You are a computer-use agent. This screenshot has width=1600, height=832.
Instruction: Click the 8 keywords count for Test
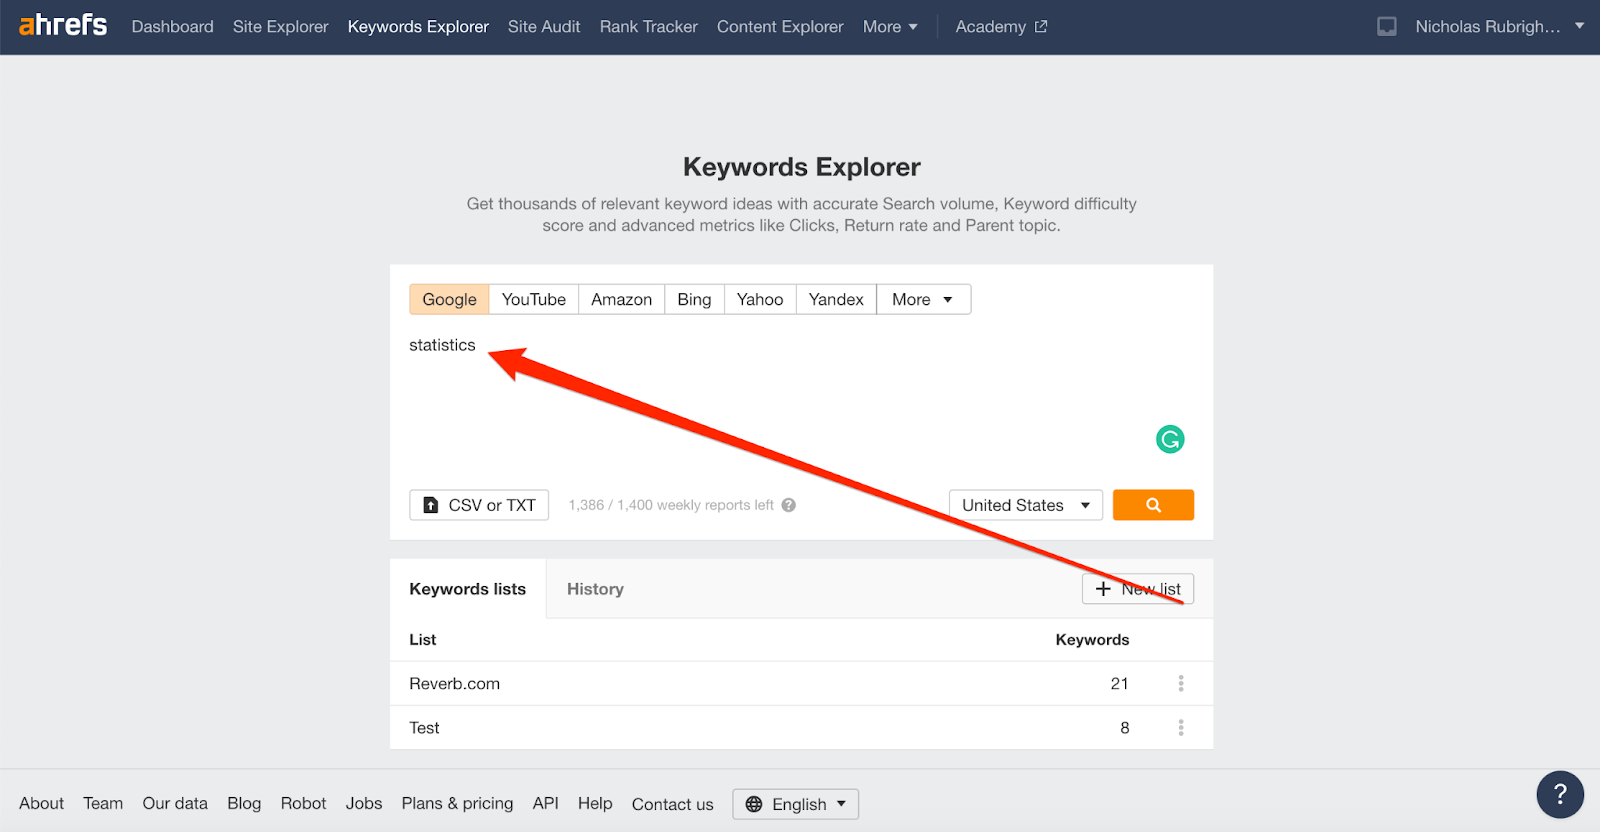tap(1124, 728)
